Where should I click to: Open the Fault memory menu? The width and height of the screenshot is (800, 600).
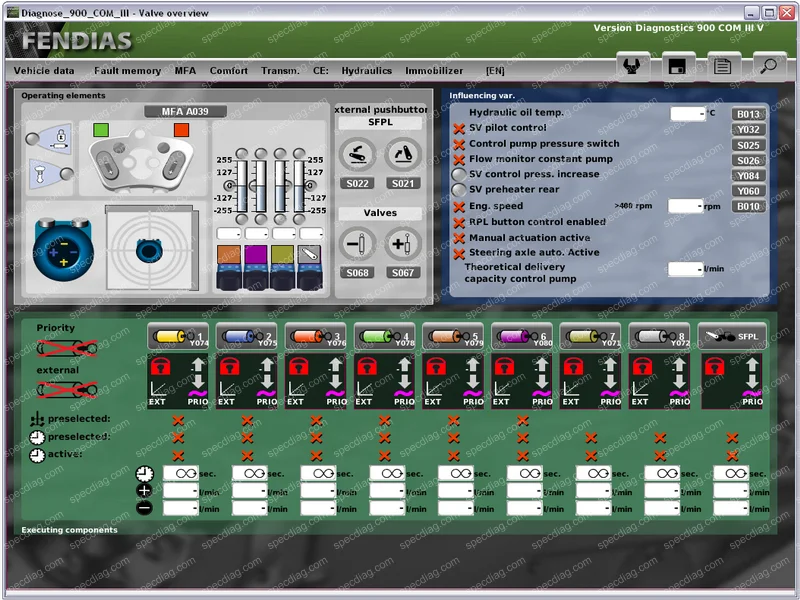(127, 71)
